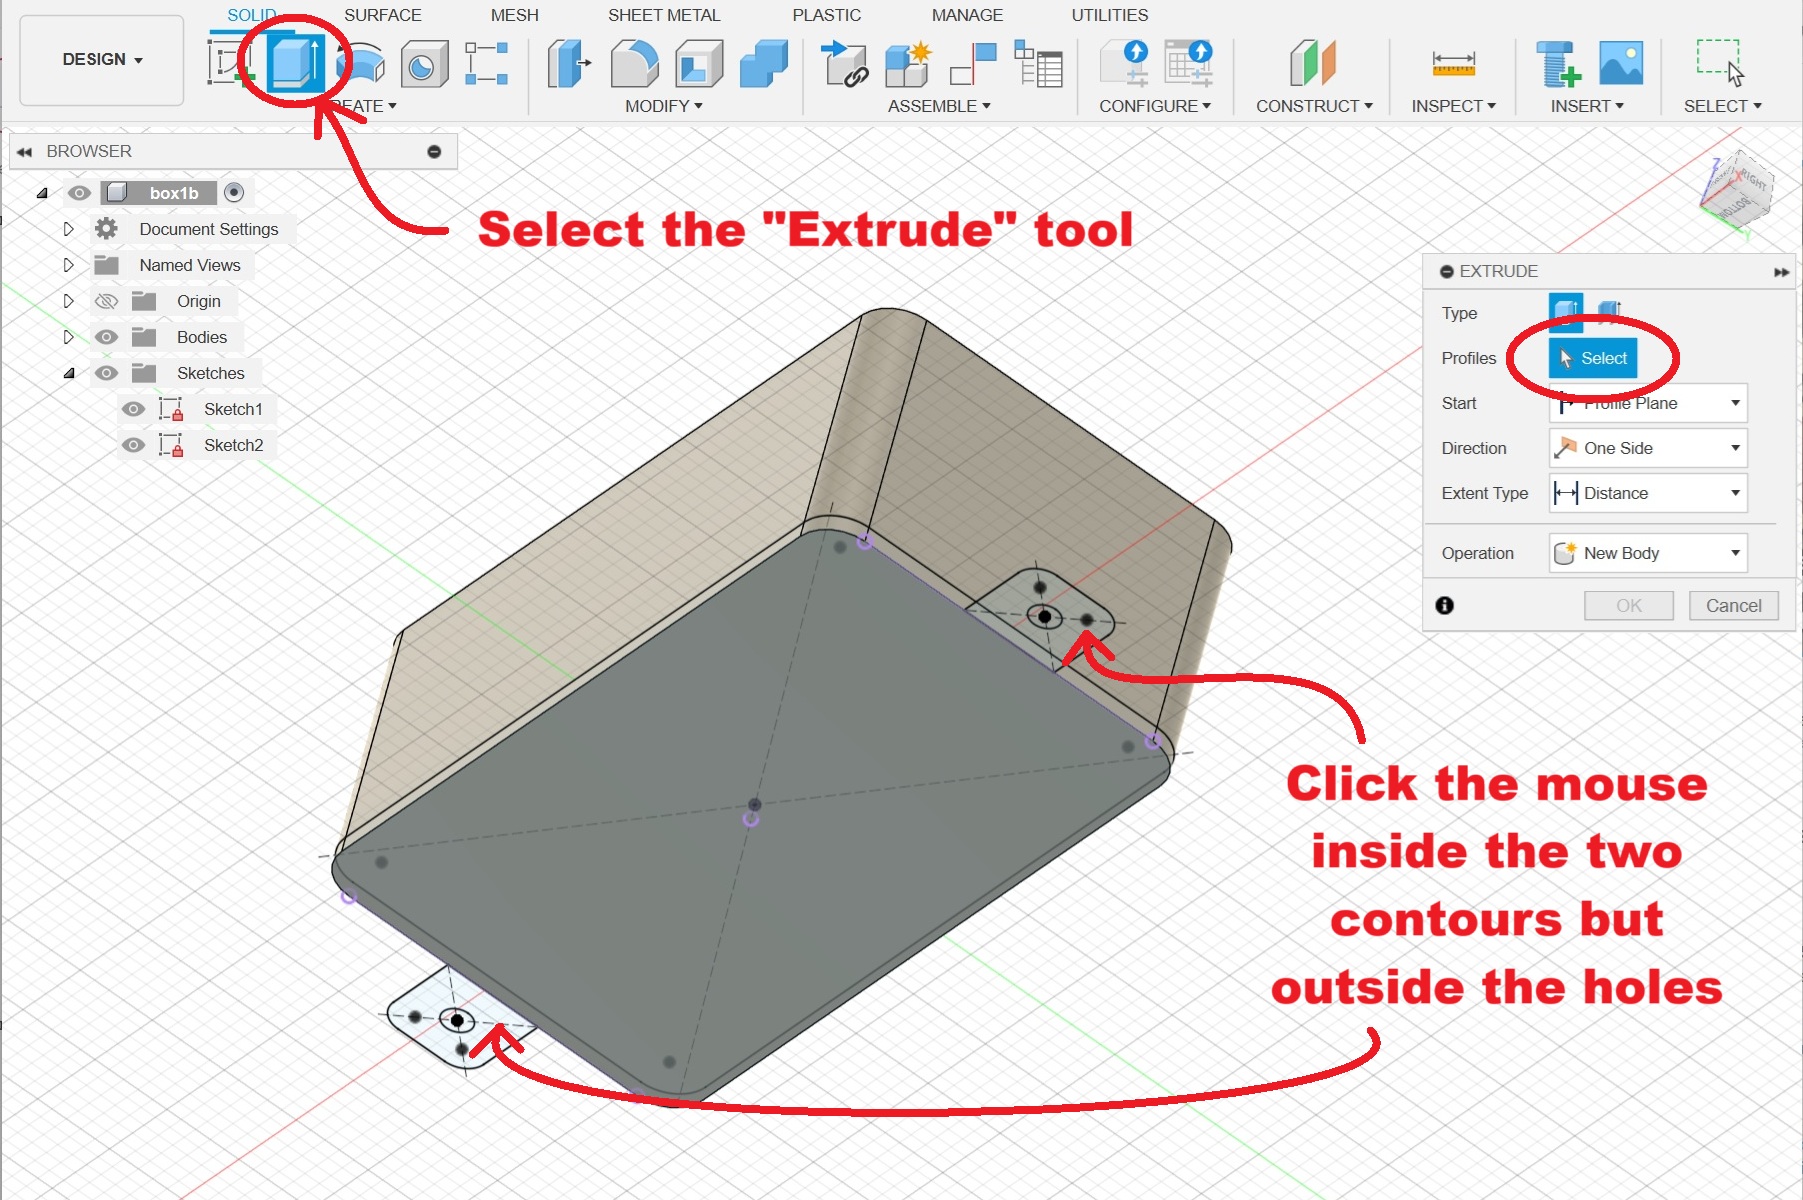Click the Profiles Select button

(1592, 358)
